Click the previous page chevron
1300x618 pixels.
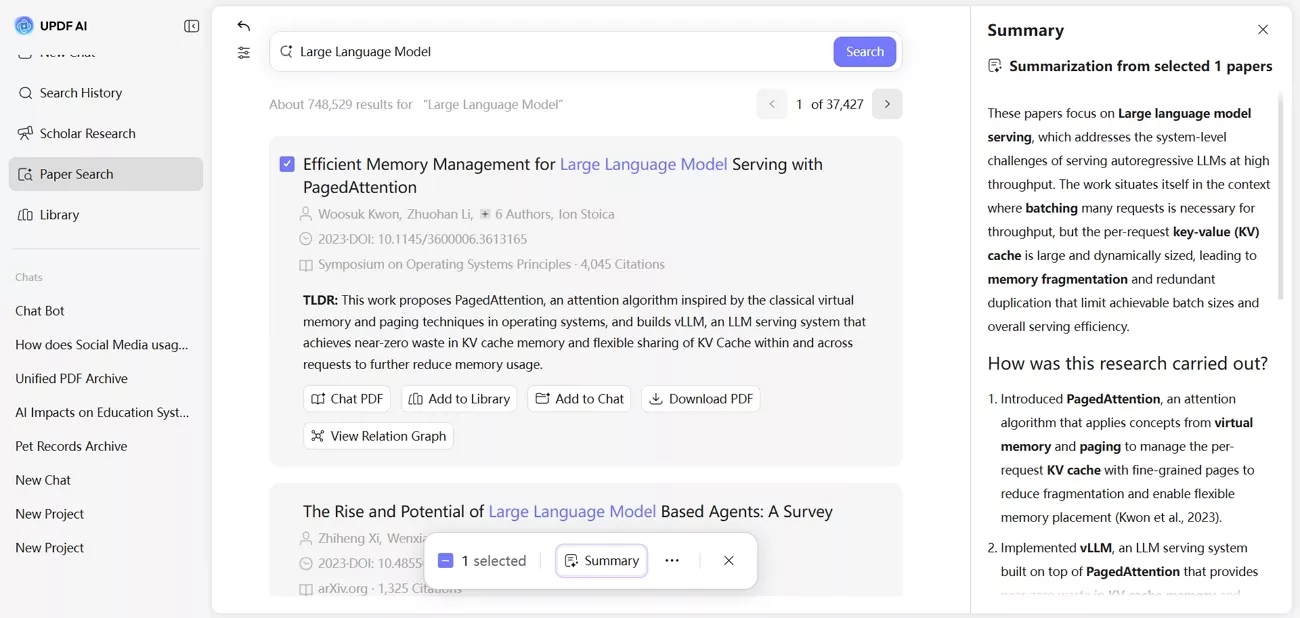point(771,103)
